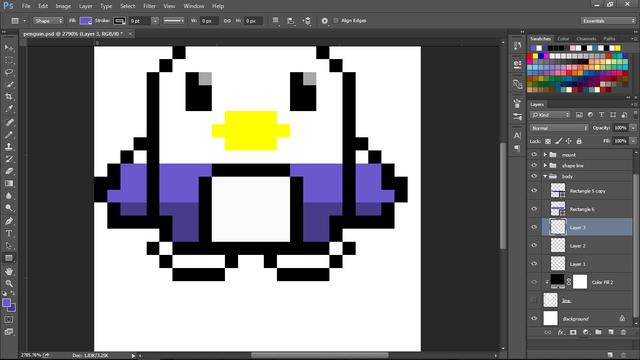This screenshot has width=640, height=360.
Task: Select the Lasso tool
Action: (x=9, y=73)
